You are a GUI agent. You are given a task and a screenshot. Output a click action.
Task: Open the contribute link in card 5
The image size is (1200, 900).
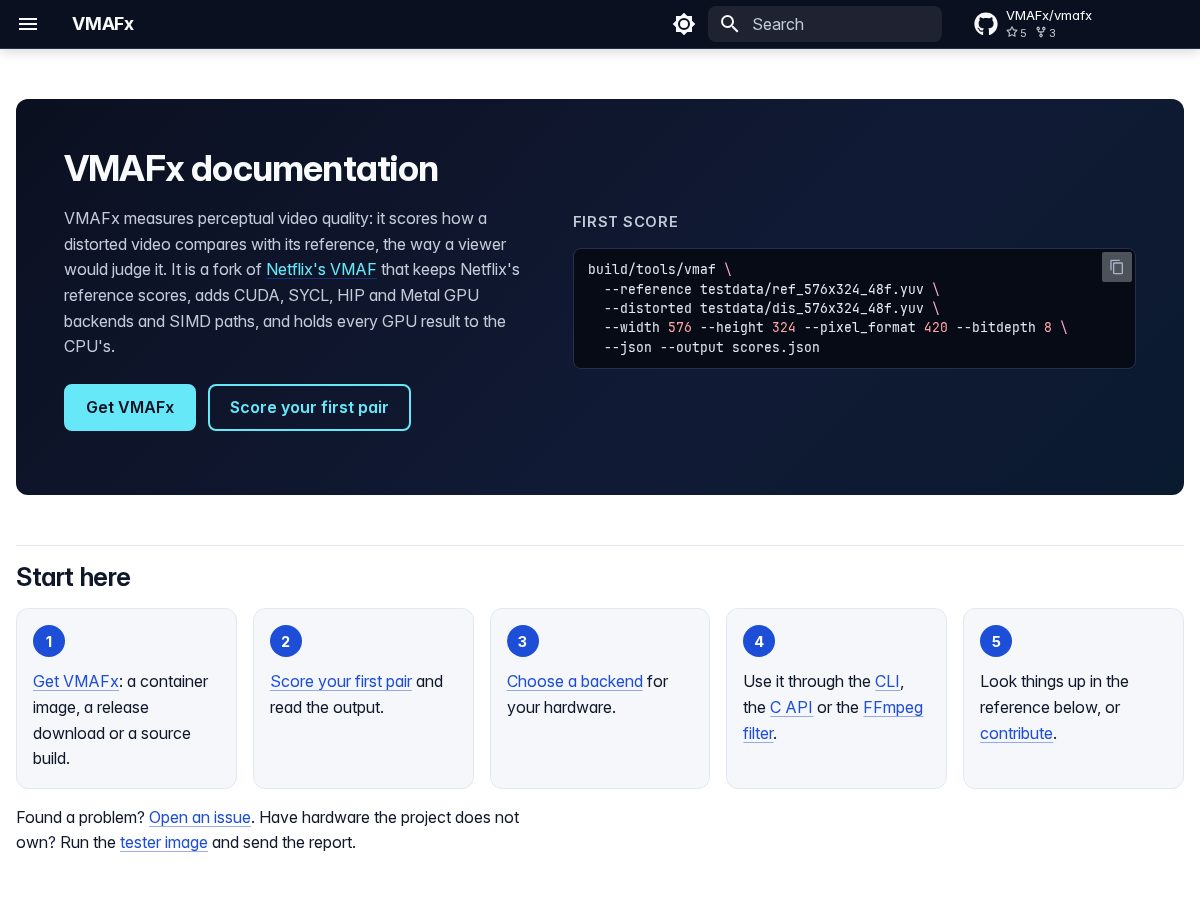1016,733
